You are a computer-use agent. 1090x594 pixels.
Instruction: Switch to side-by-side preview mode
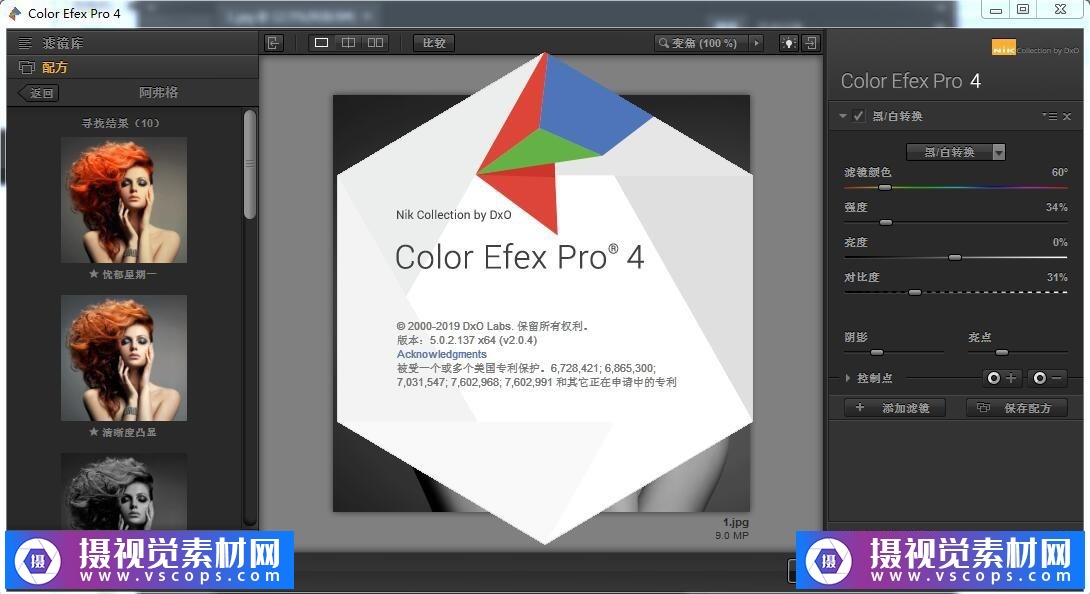tap(375, 43)
